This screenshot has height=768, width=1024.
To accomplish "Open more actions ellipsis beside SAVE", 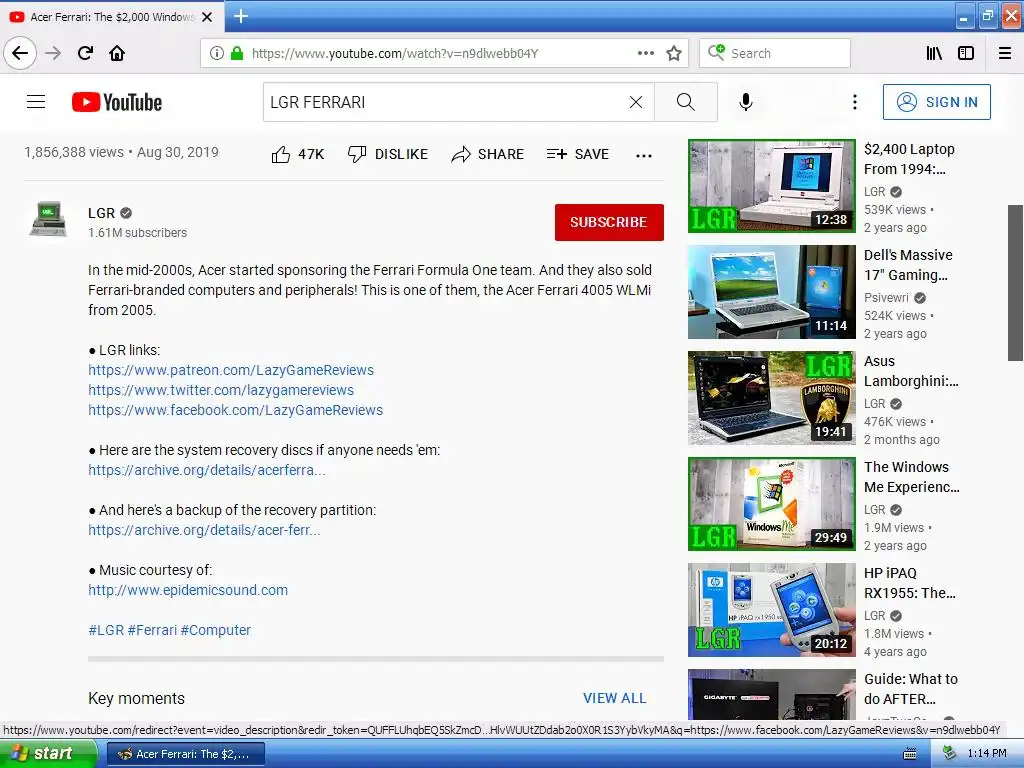I will pyautogui.click(x=644, y=155).
